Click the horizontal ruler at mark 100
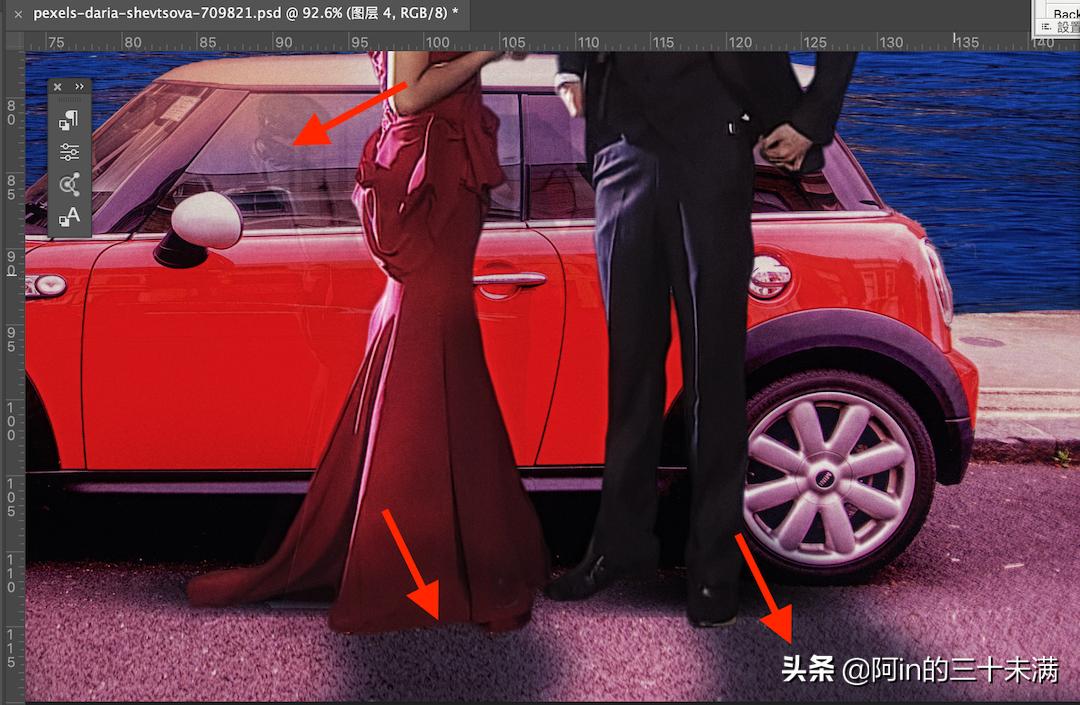 click(437, 42)
